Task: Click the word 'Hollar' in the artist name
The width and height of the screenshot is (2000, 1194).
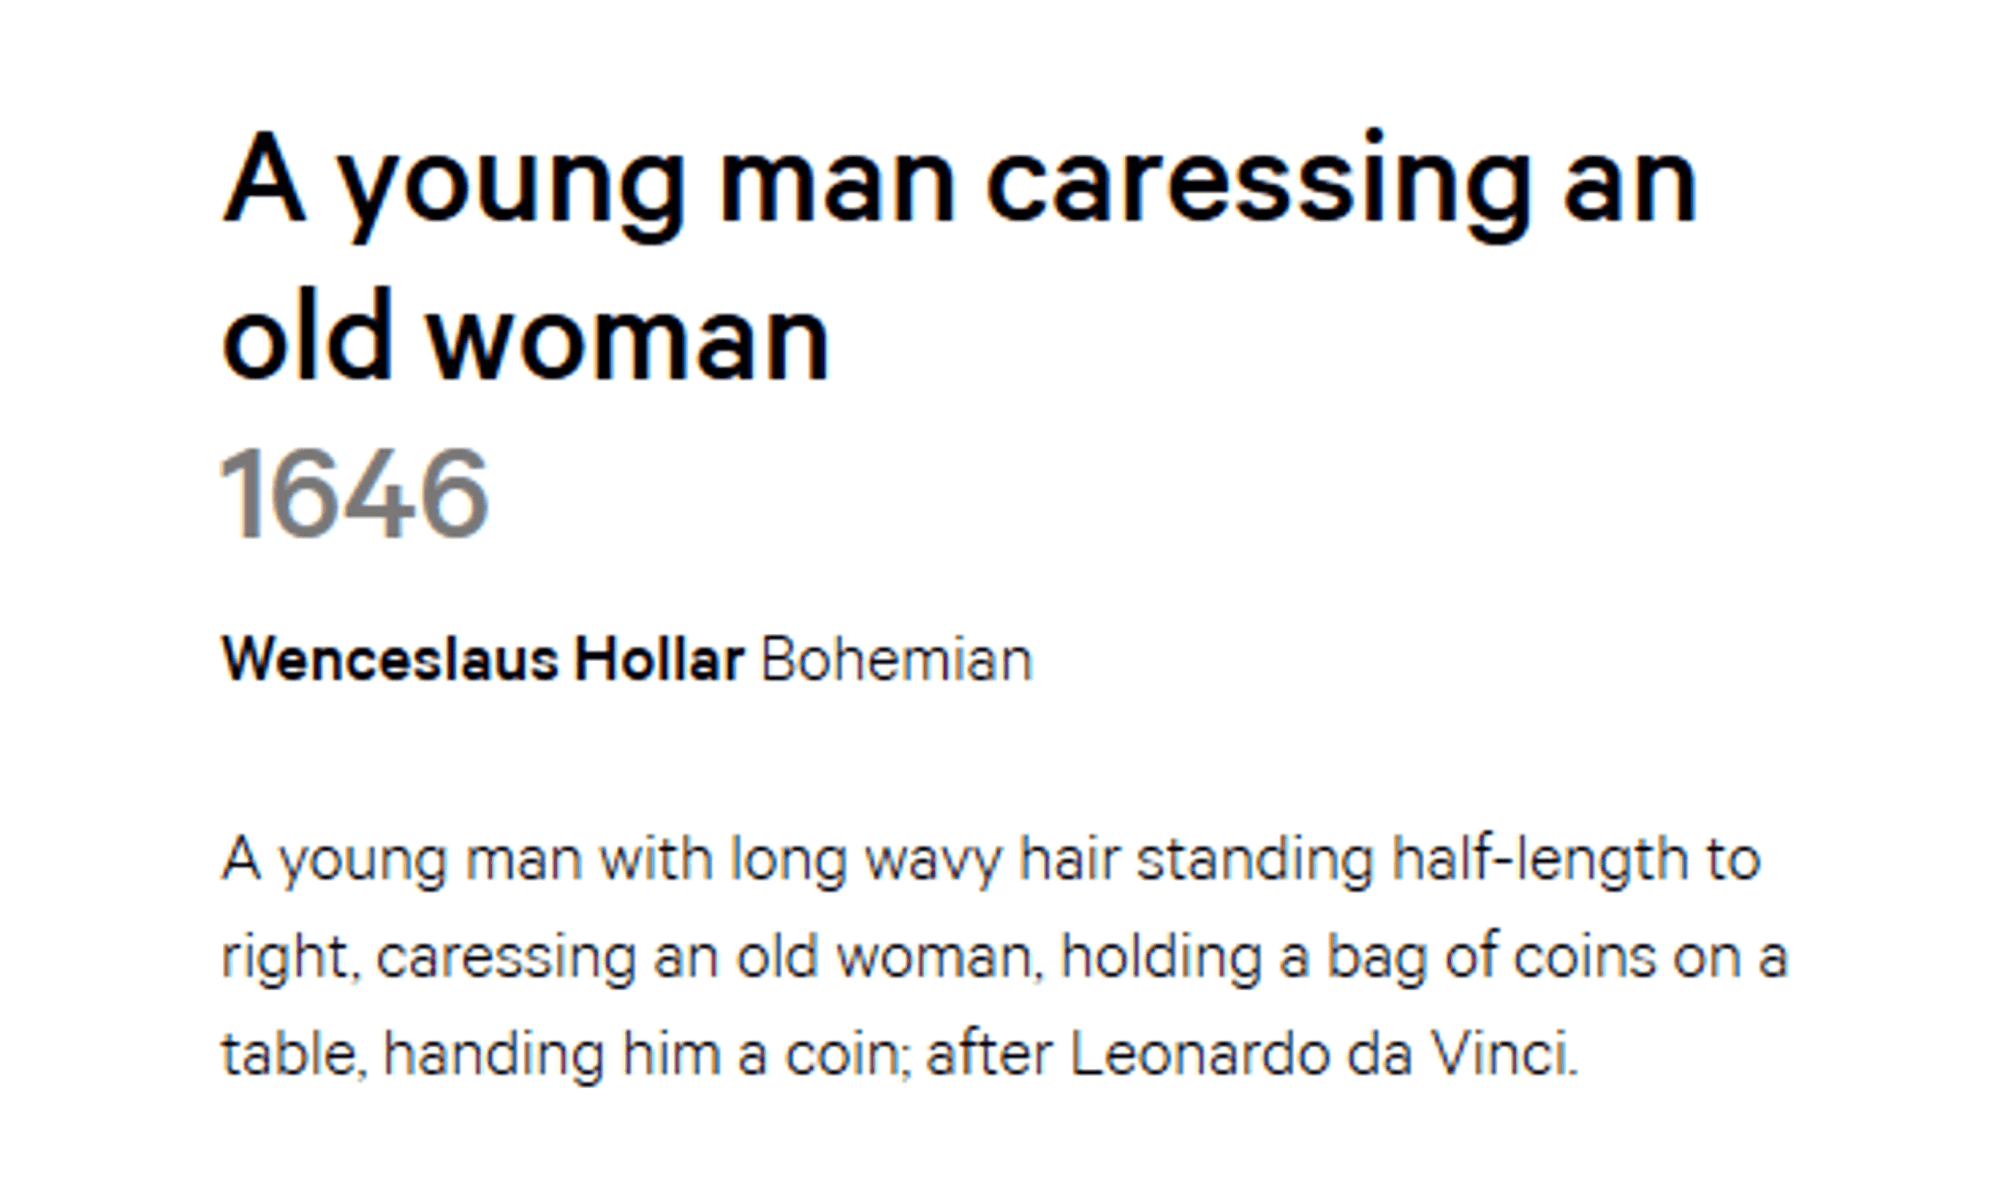Action: [x=659, y=660]
